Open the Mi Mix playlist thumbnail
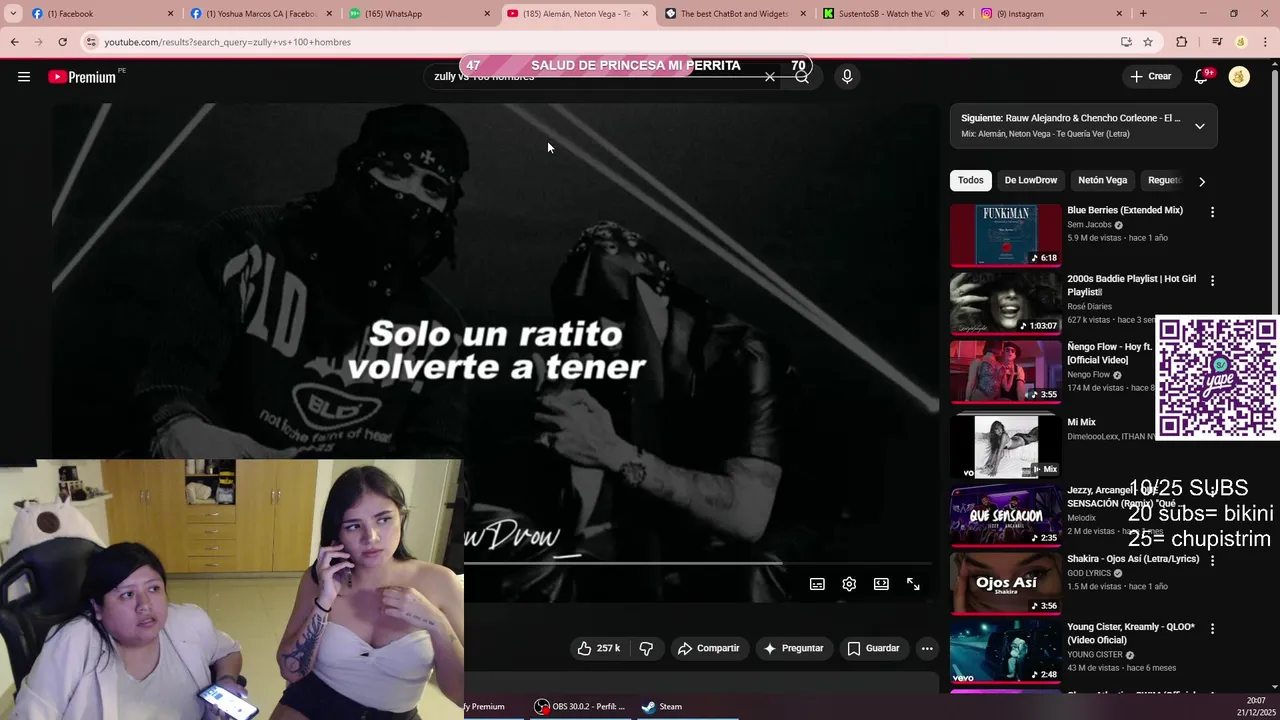The width and height of the screenshot is (1280, 720). (1005, 446)
